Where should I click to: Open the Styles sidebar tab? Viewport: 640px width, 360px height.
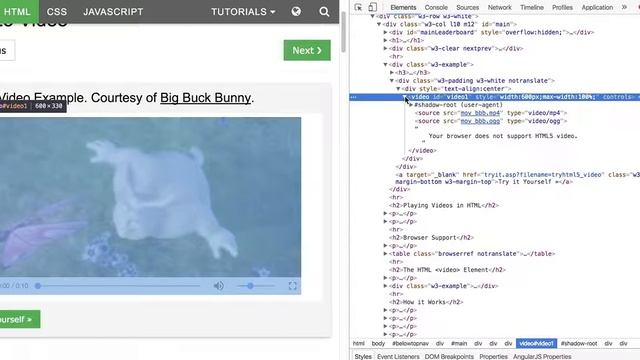(x=363, y=356)
